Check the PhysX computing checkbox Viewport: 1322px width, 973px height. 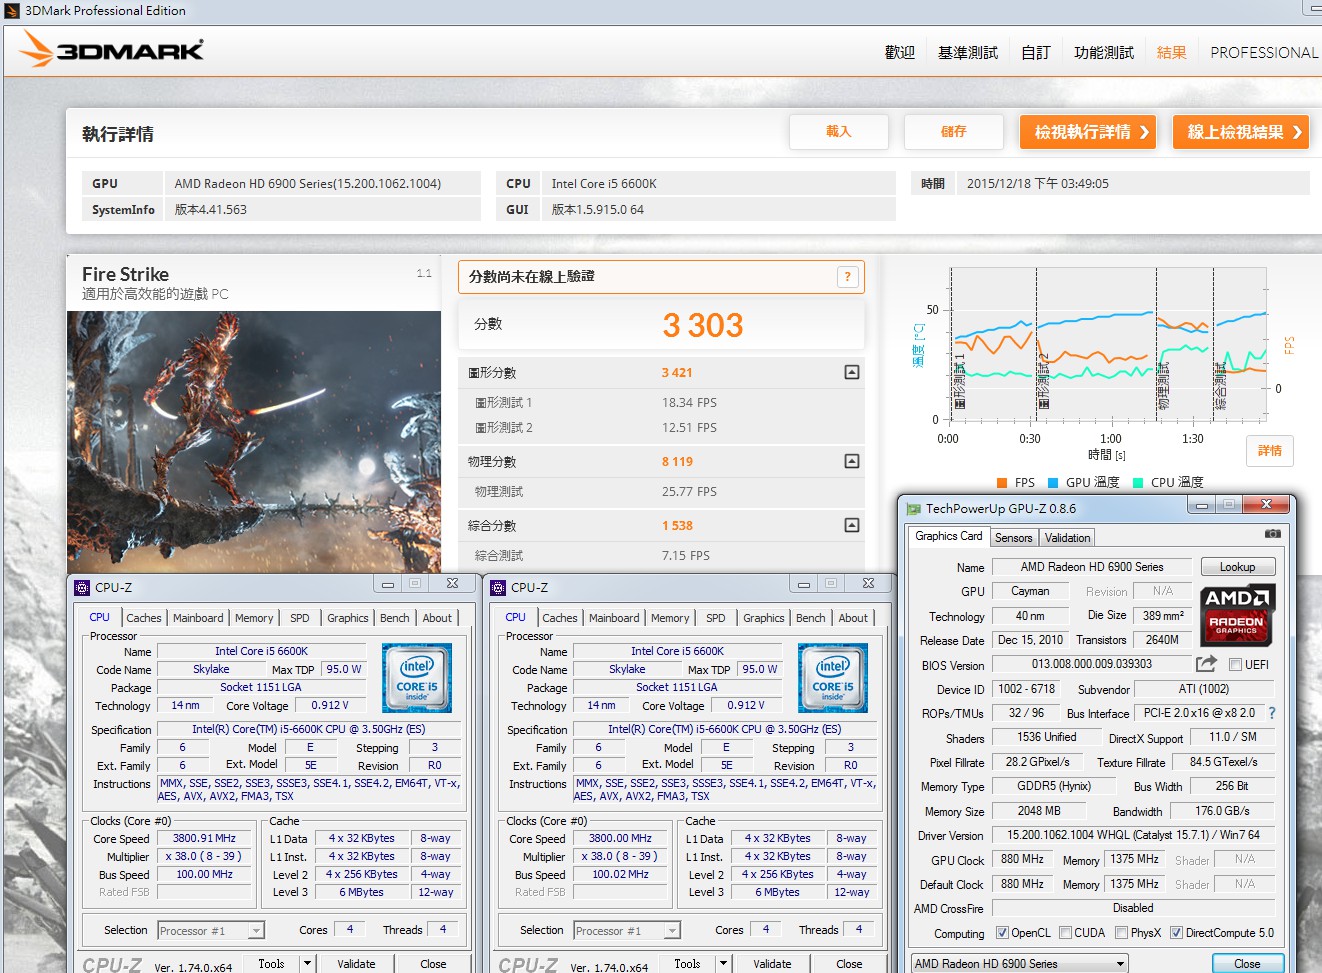(1122, 933)
